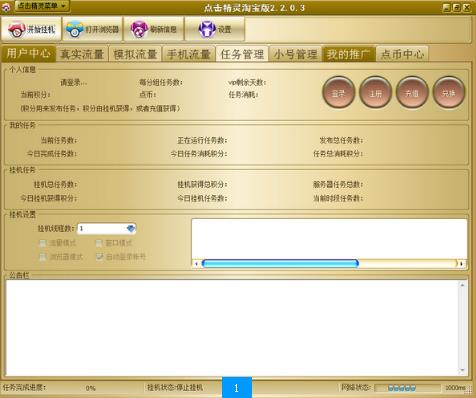This screenshot has width=476, height=398.
Task: Click the horizontal scrollbar left arrow
Action: [x=196, y=264]
